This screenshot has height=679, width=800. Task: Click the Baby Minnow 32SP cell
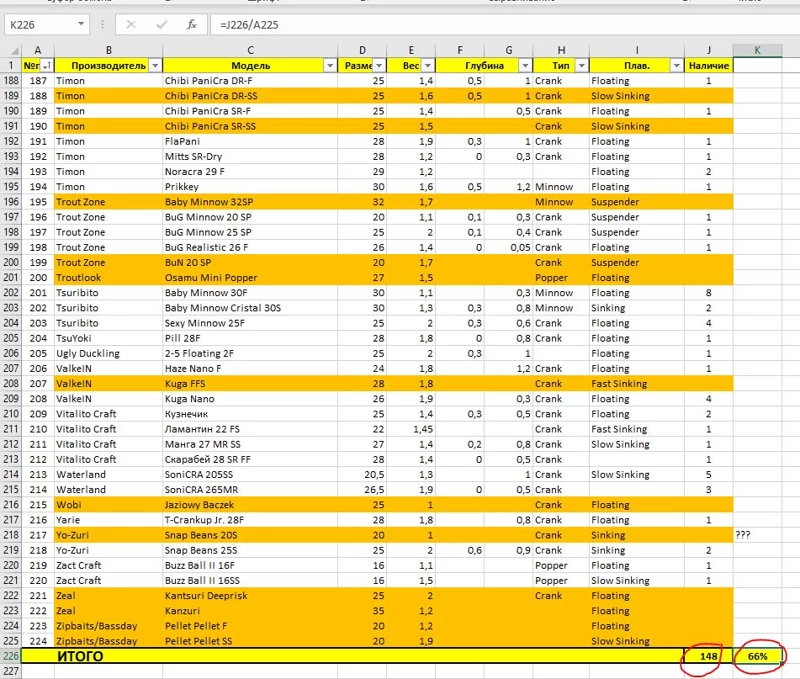[x=250, y=202]
